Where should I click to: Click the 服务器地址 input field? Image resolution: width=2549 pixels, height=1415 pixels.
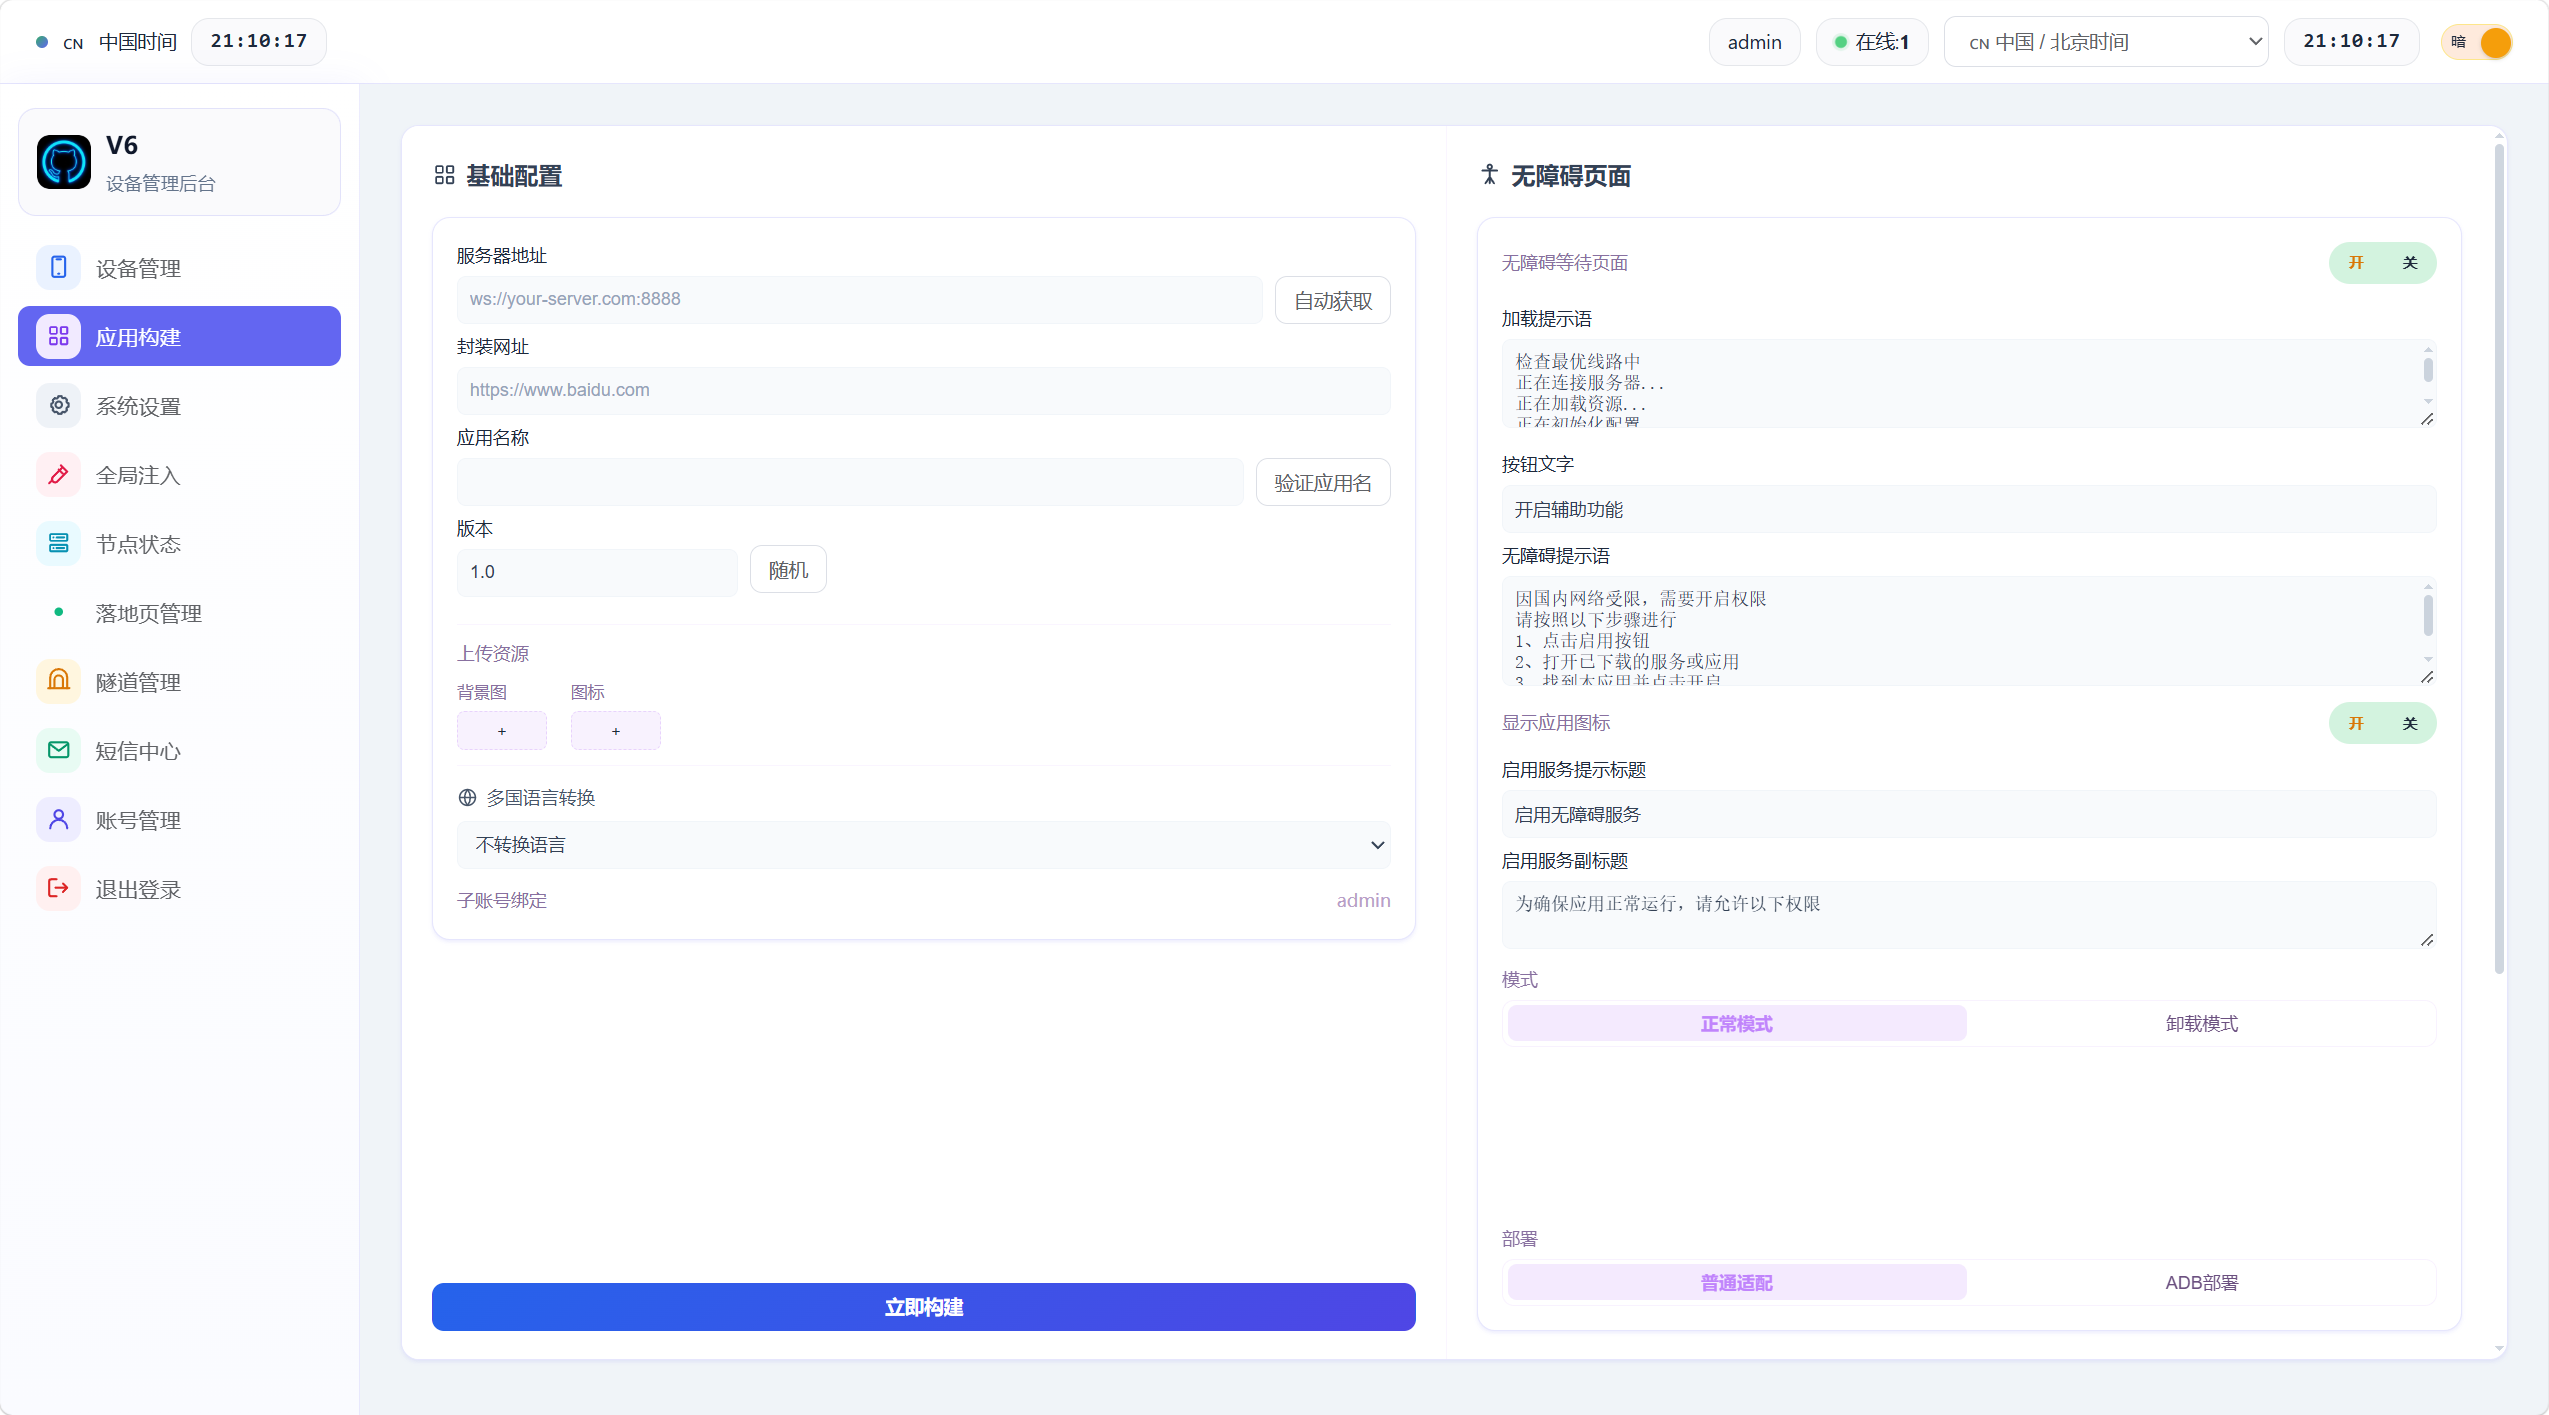[x=859, y=300]
